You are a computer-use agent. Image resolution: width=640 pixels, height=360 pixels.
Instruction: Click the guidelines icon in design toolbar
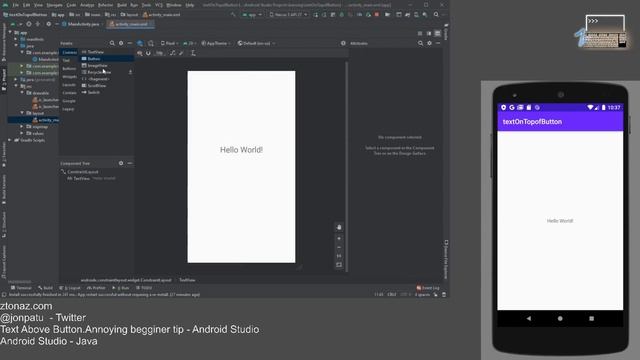[x=193, y=53]
